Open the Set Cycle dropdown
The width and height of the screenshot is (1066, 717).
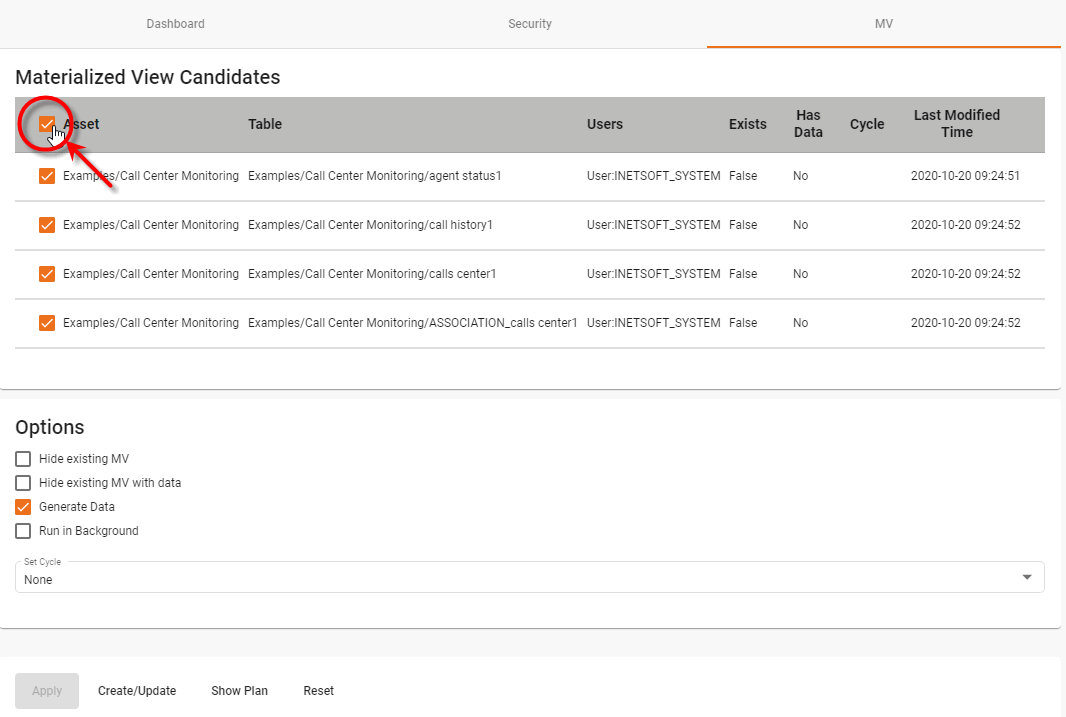point(530,578)
